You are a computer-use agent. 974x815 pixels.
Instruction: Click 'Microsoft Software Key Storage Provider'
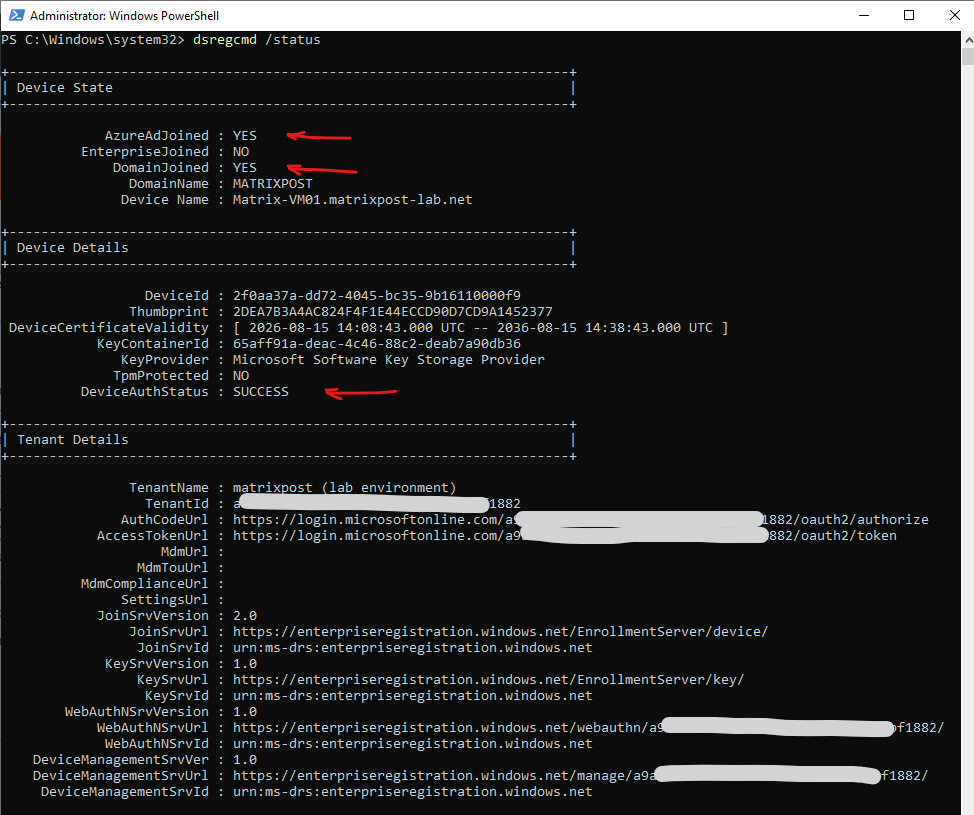(389, 360)
